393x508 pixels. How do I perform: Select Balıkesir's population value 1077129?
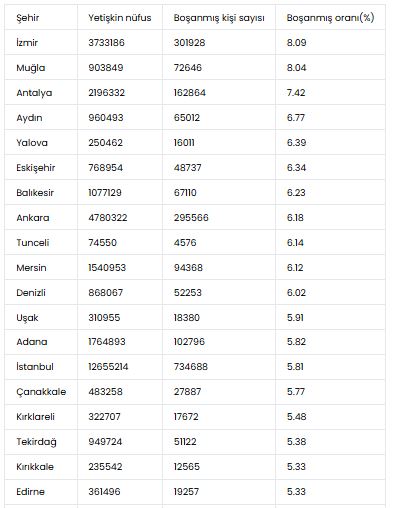[x=105, y=193]
